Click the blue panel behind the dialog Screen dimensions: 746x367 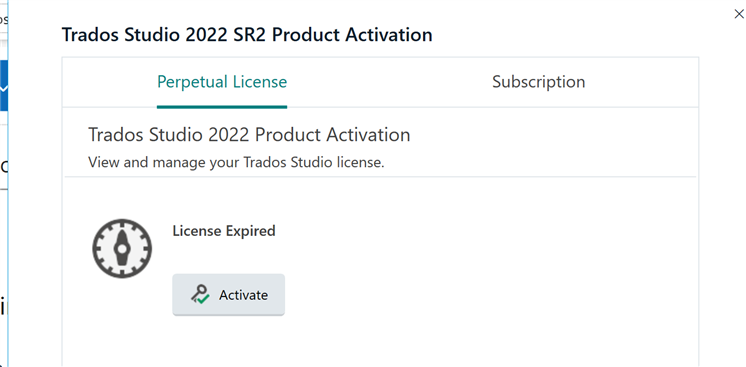click(x=4, y=85)
